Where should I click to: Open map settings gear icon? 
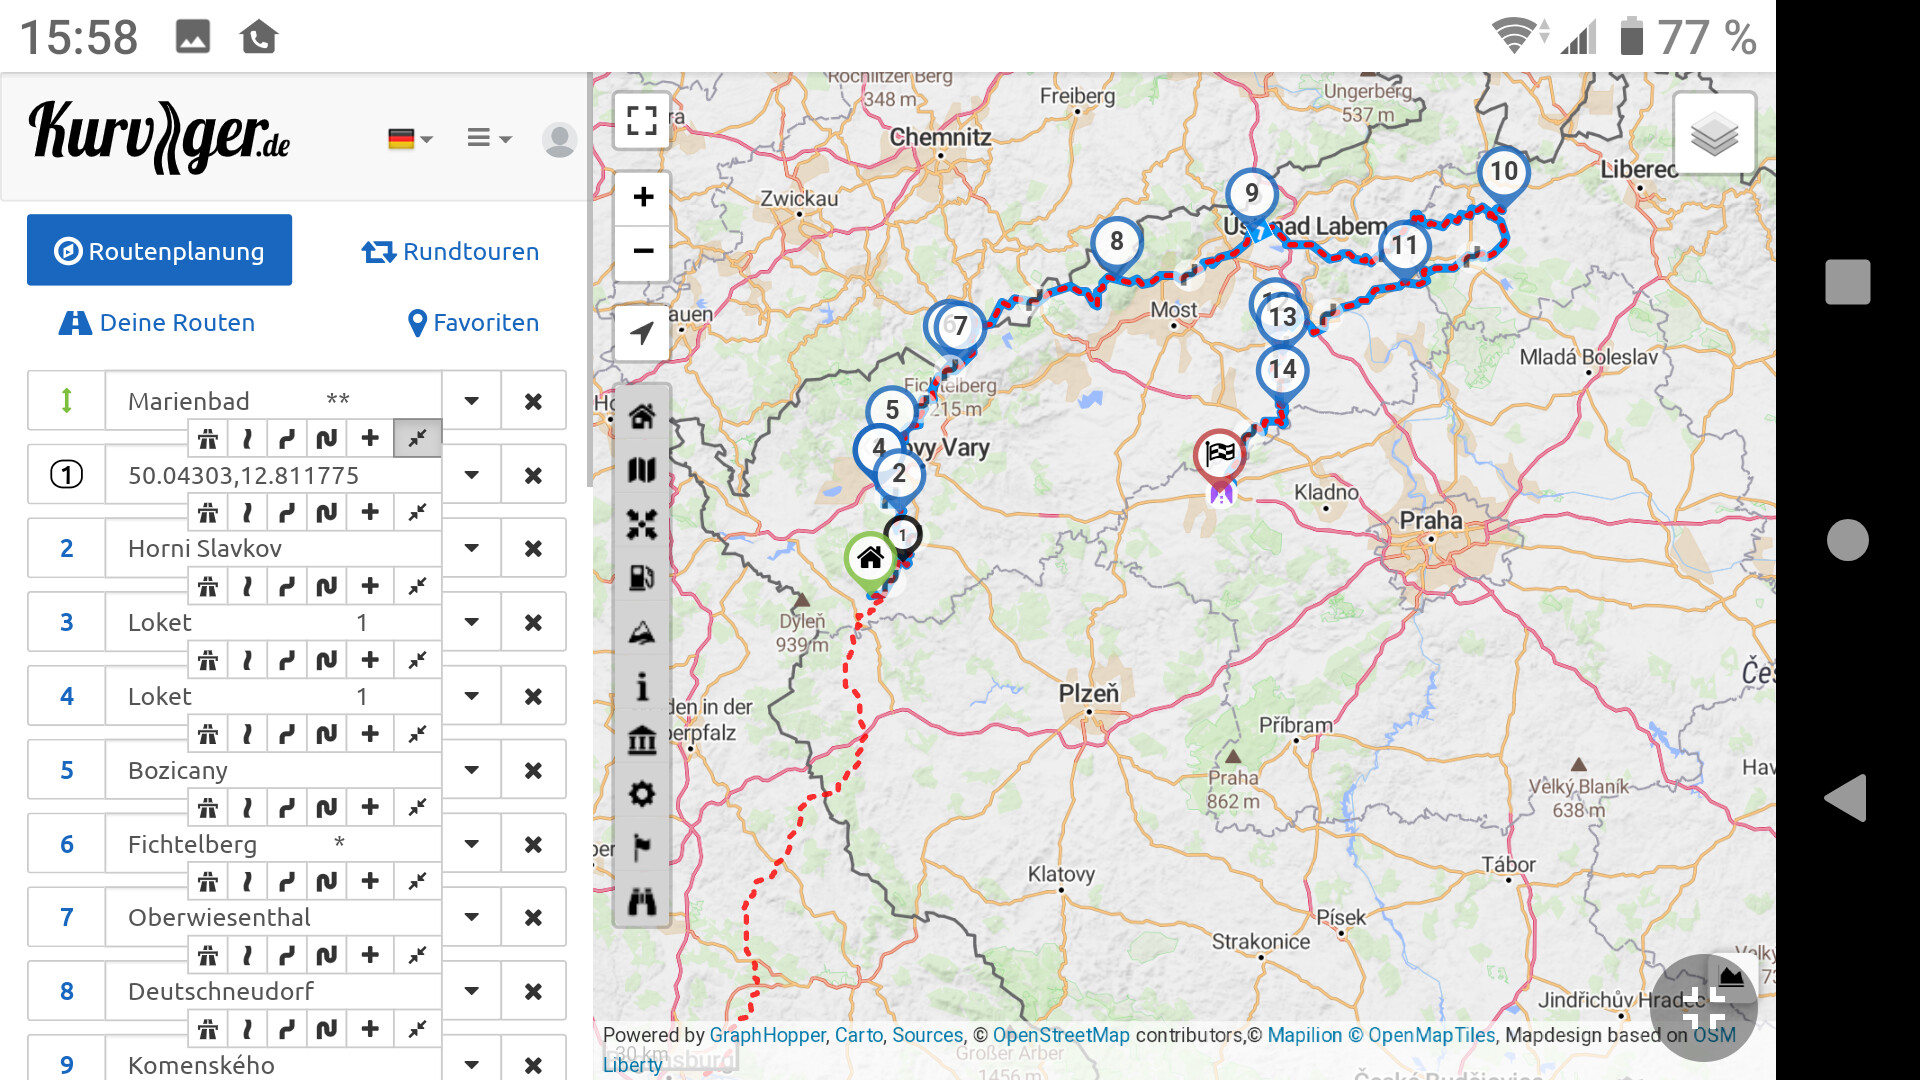coord(642,794)
